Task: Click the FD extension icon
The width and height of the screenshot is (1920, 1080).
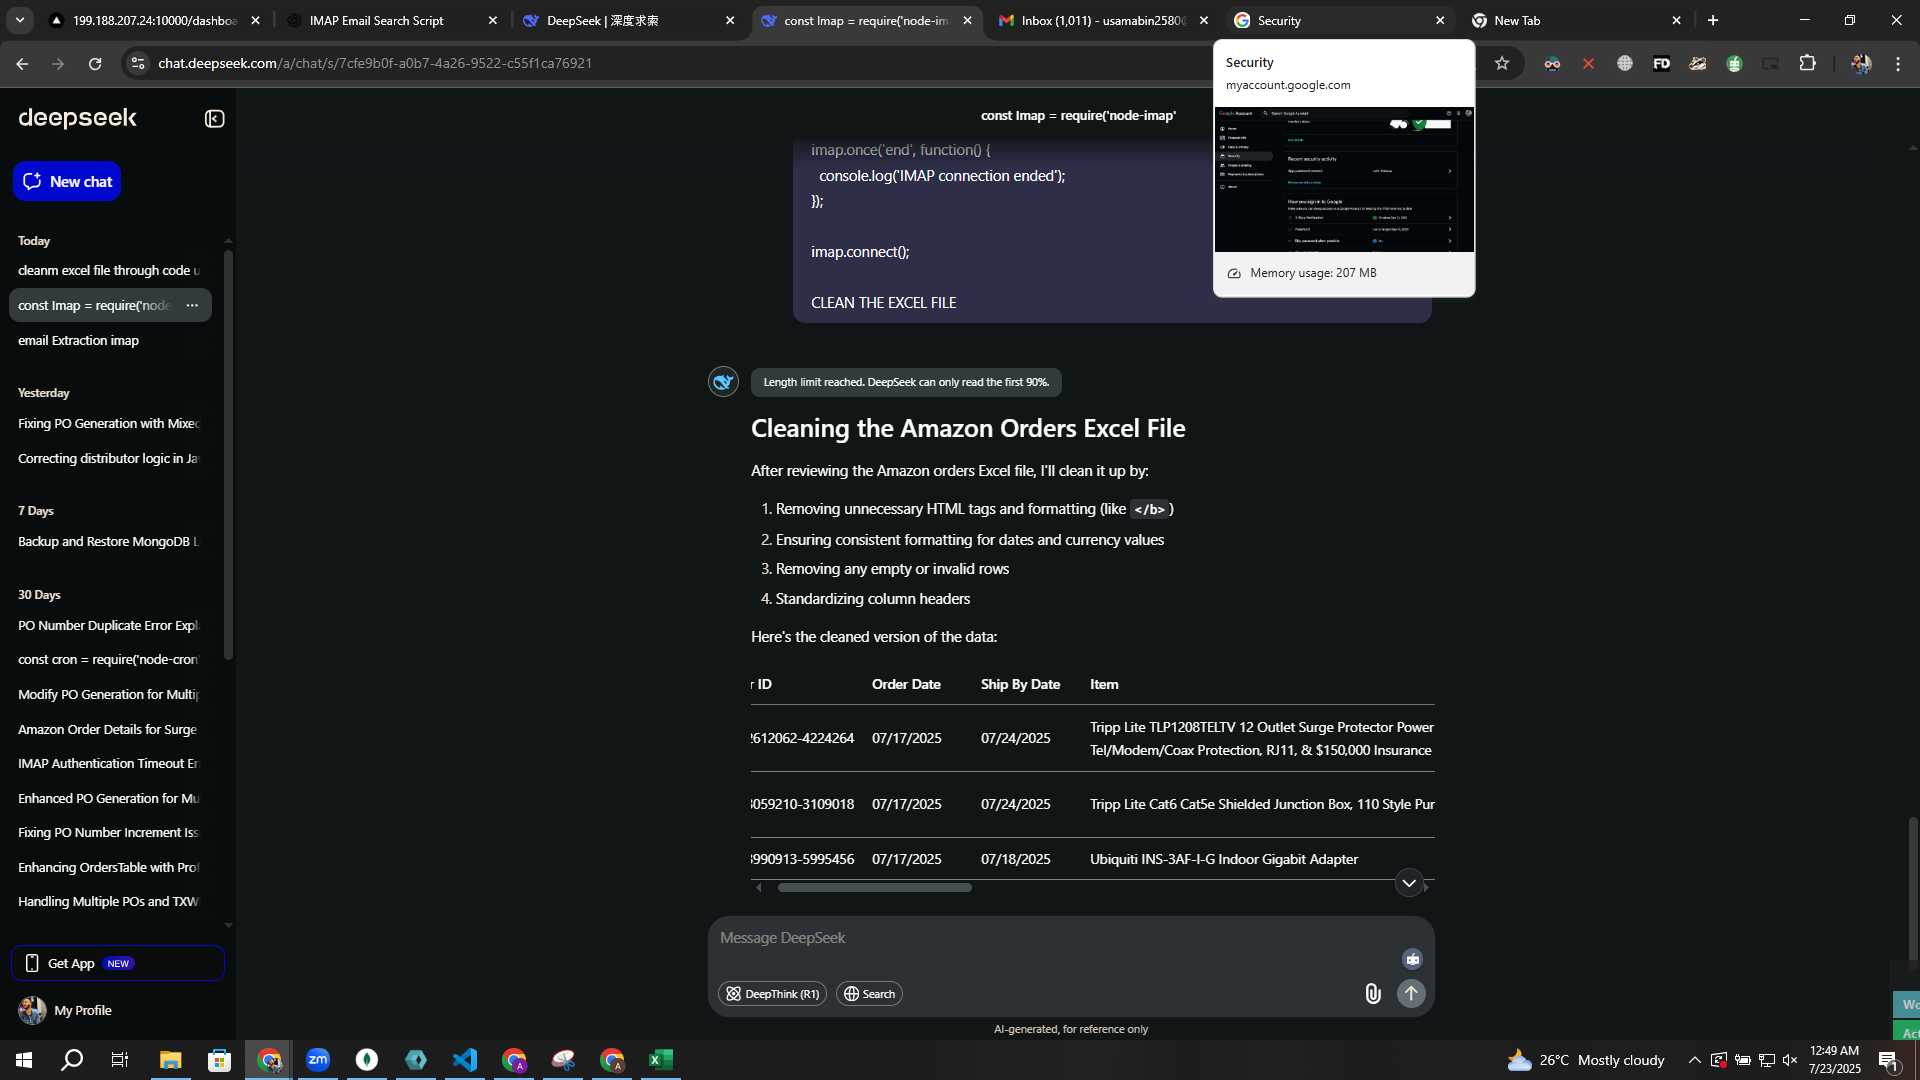Action: pyautogui.click(x=1661, y=63)
